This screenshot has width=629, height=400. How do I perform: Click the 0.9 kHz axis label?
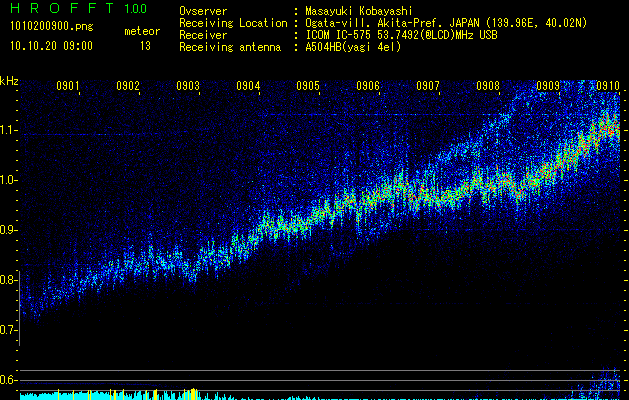[x=9, y=230]
